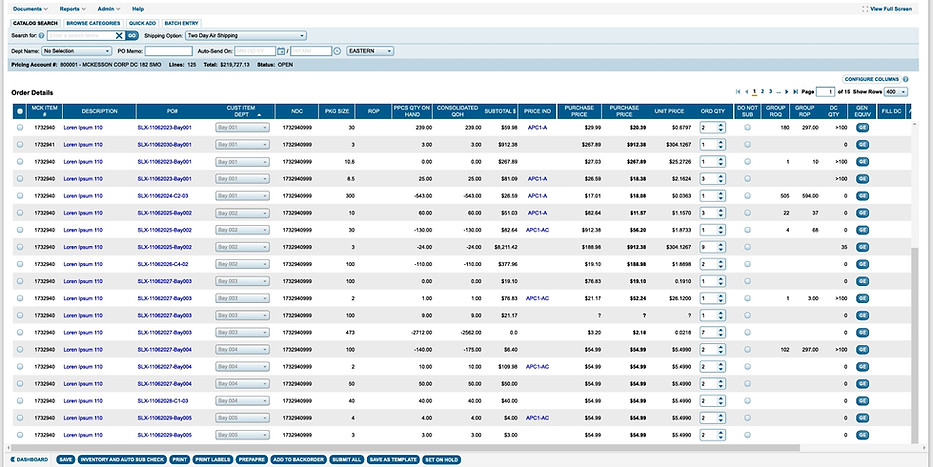Open the Shipping Option dropdown
Image resolution: width=933 pixels, height=467 pixels.
[x=246, y=36]
